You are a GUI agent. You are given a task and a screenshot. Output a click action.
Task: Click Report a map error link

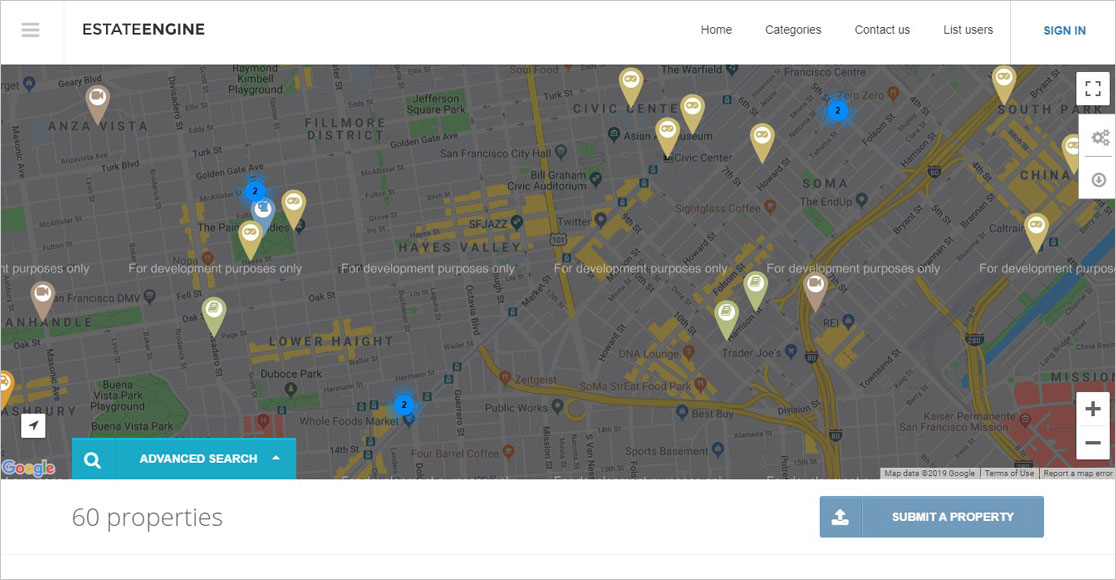point(1078,473)
